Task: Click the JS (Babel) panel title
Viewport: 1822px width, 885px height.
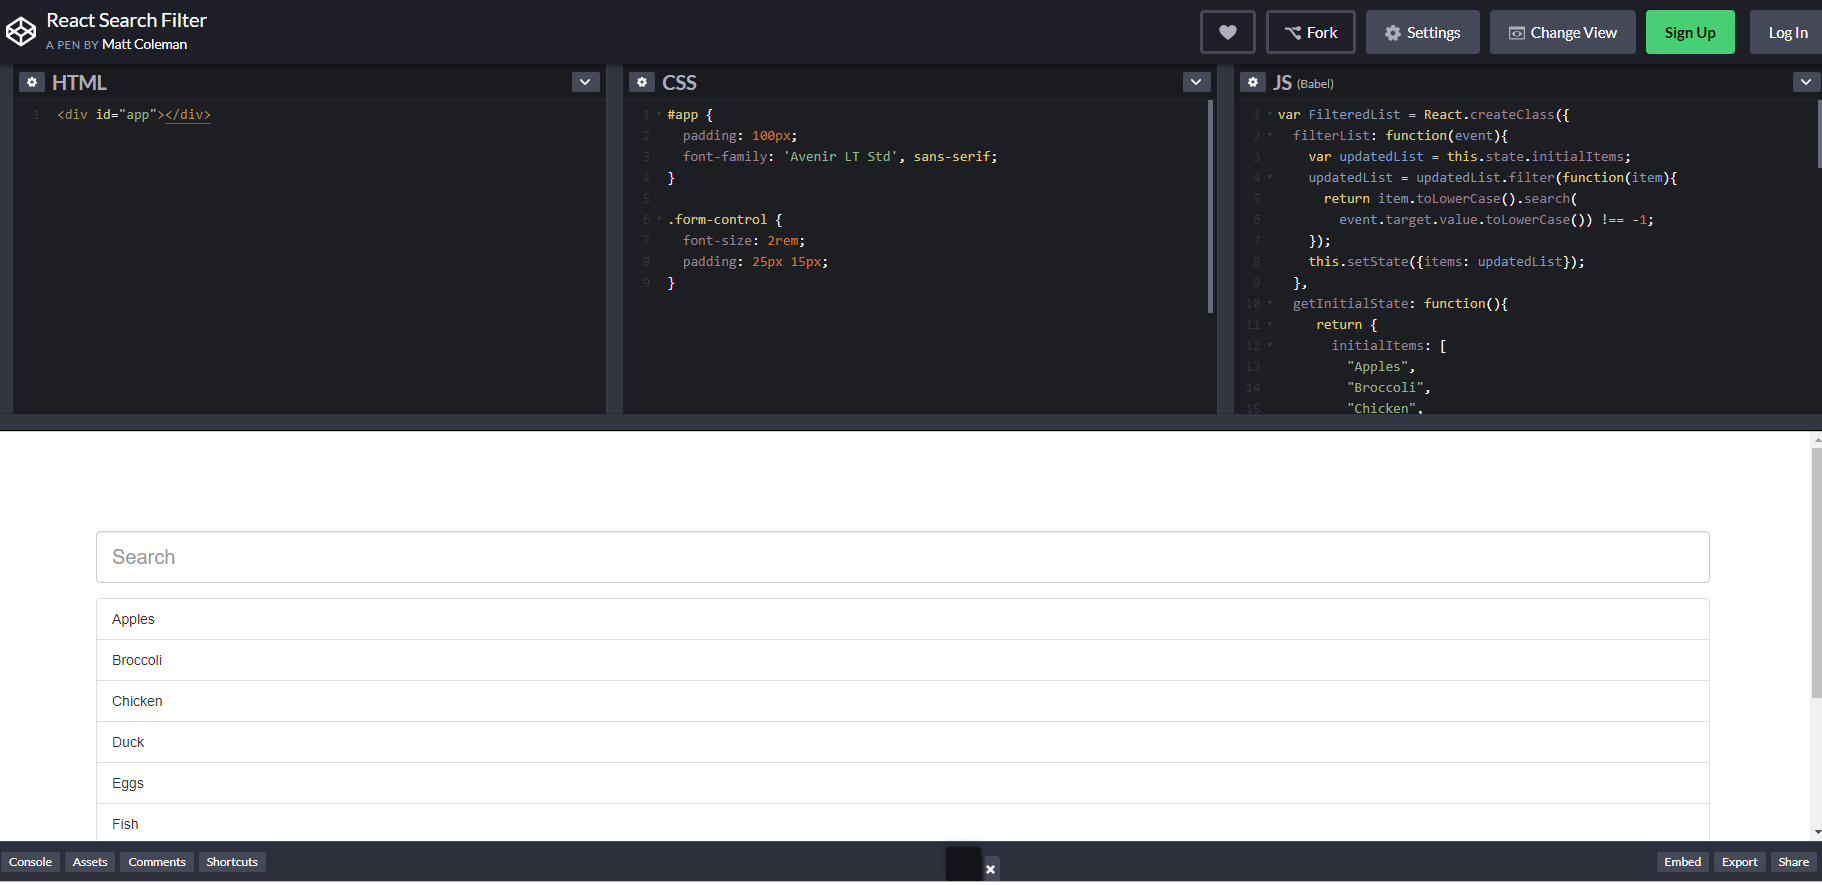Action: pyautogui.click(x=1303, y=83)
